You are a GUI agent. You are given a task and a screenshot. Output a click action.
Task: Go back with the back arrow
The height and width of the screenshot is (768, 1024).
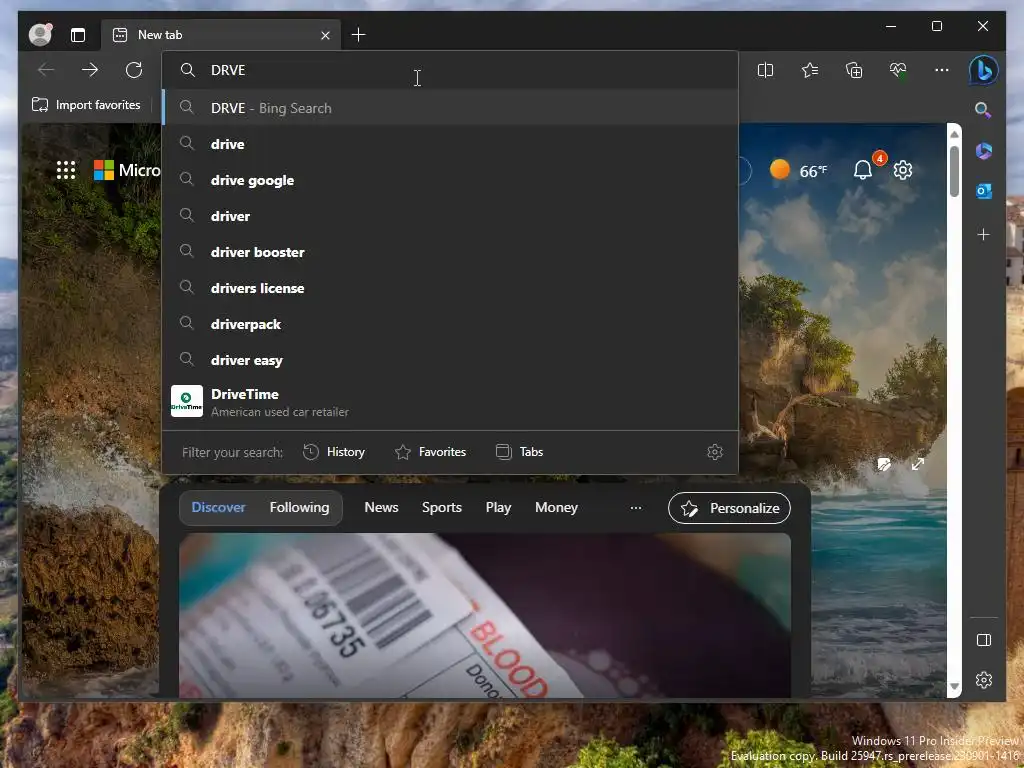pos(46,70)
